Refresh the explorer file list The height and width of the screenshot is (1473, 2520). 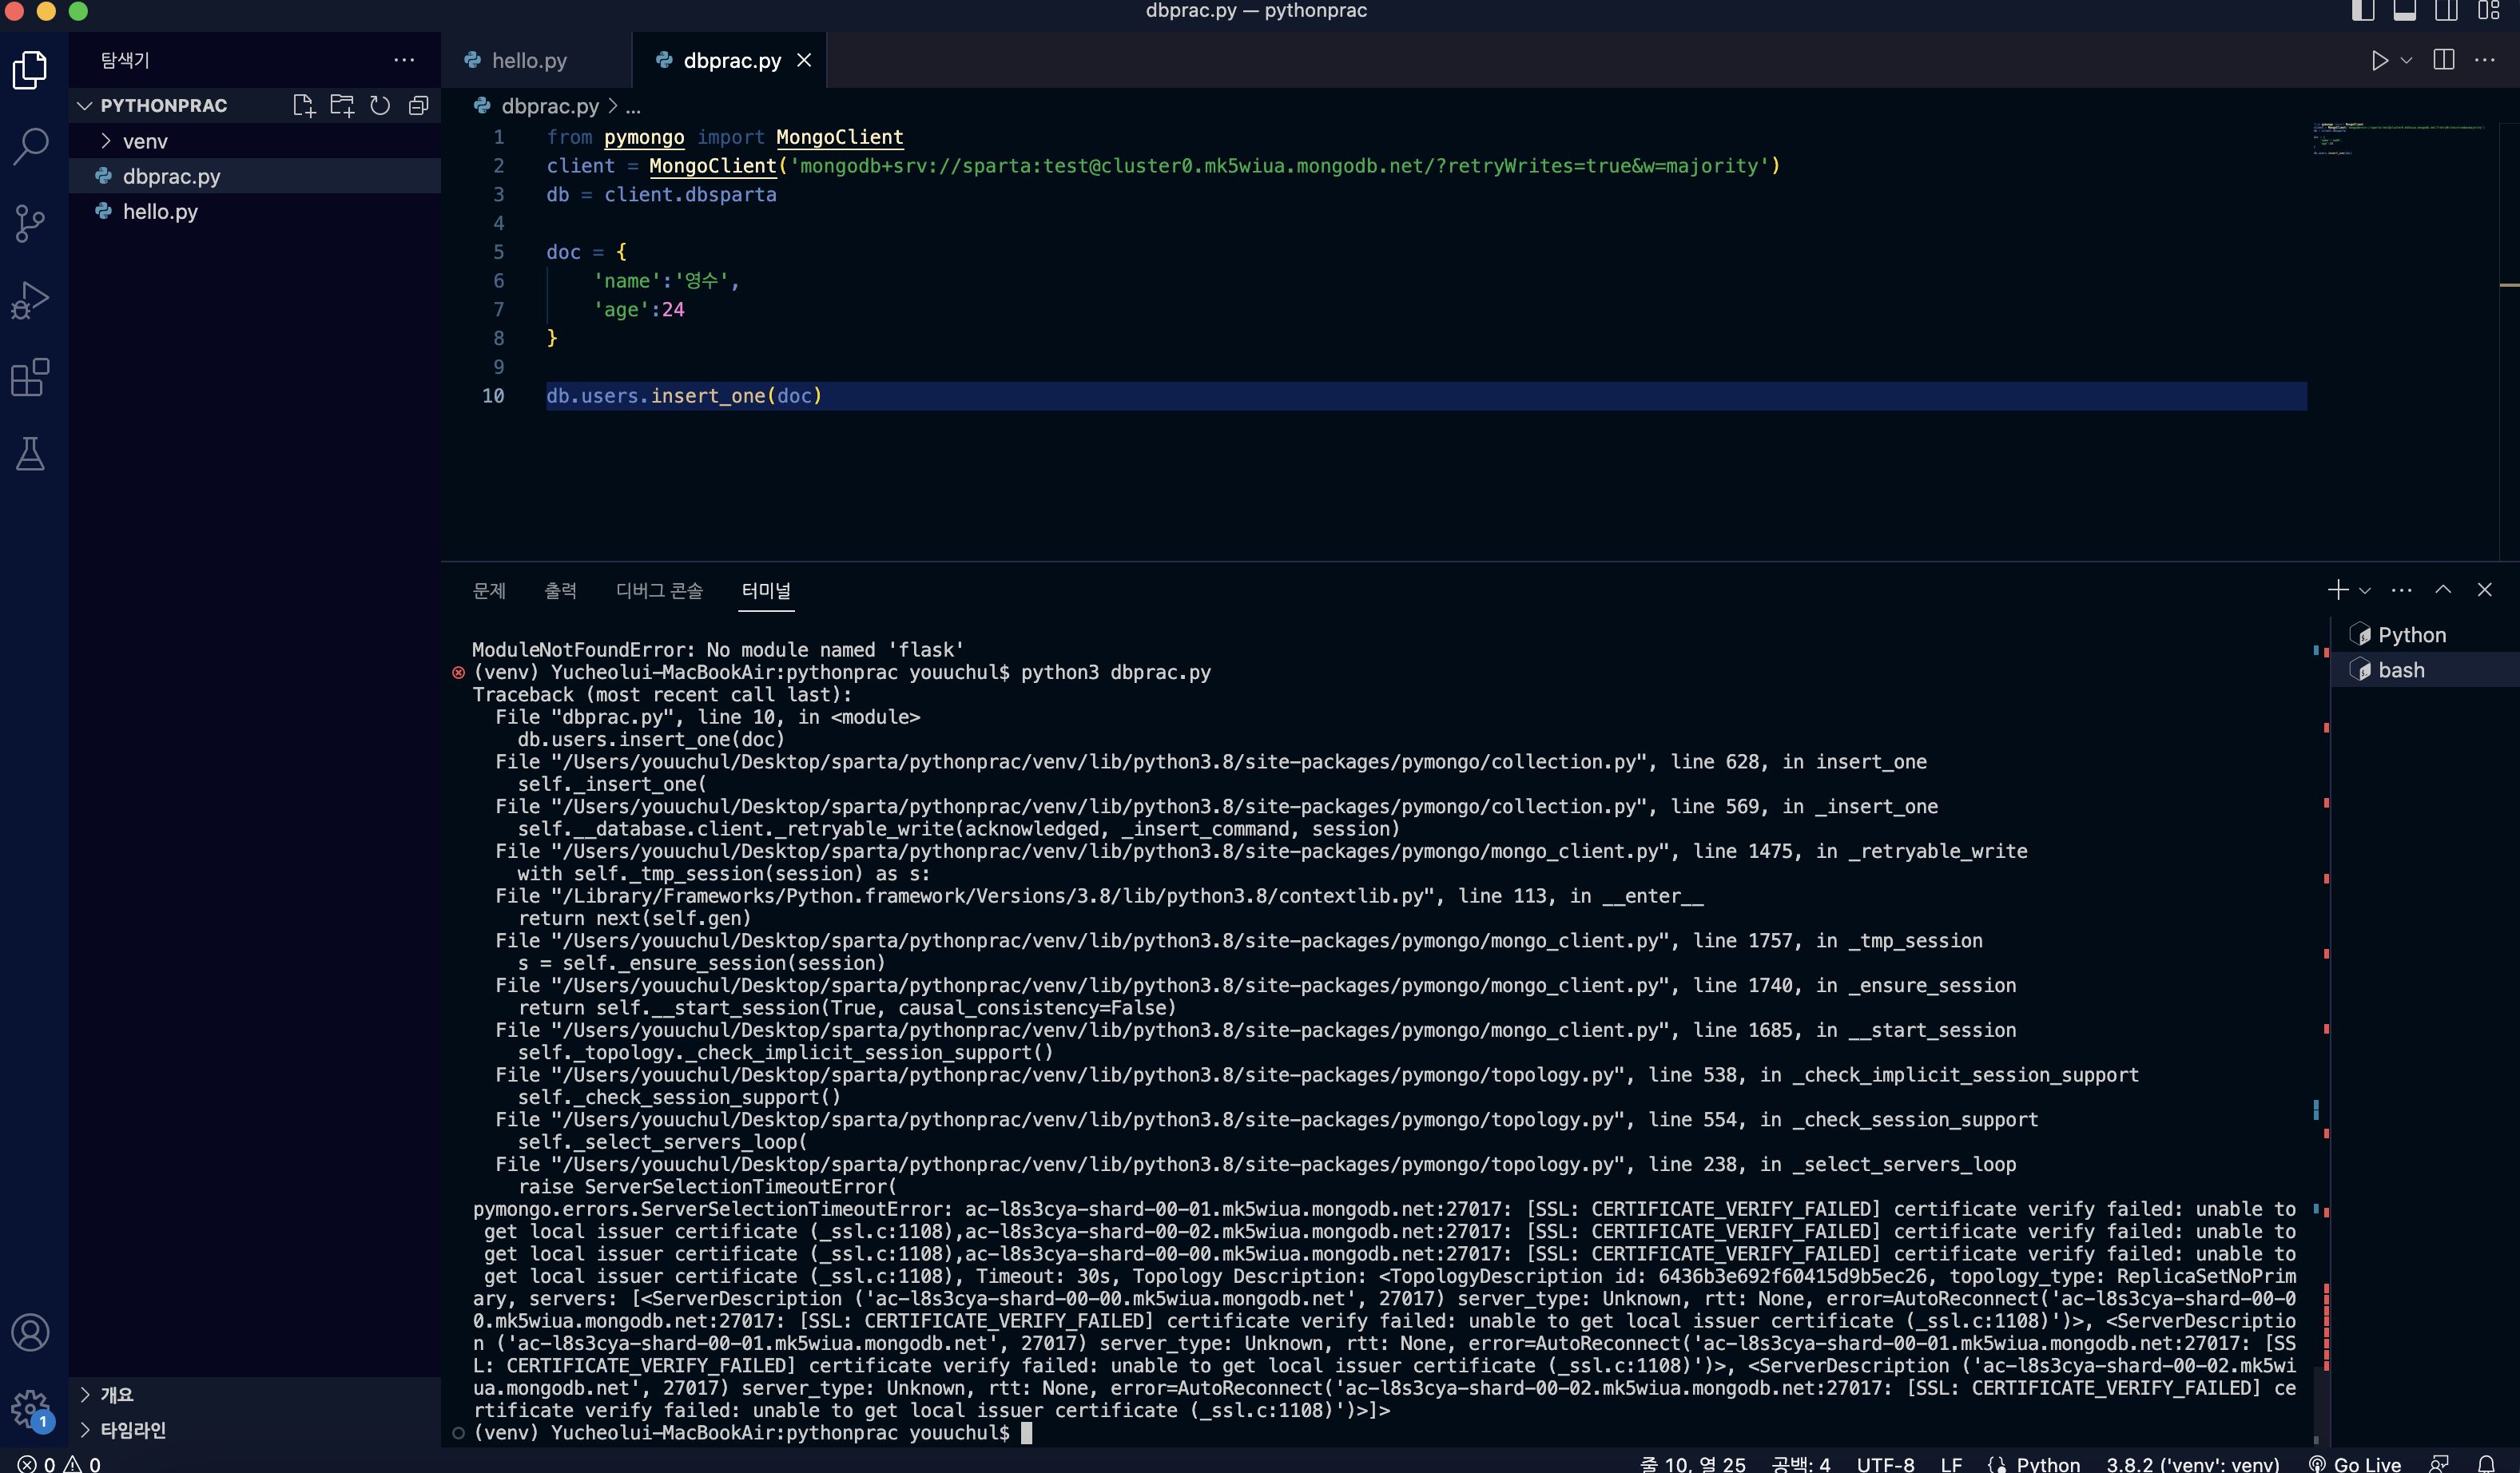380,105
